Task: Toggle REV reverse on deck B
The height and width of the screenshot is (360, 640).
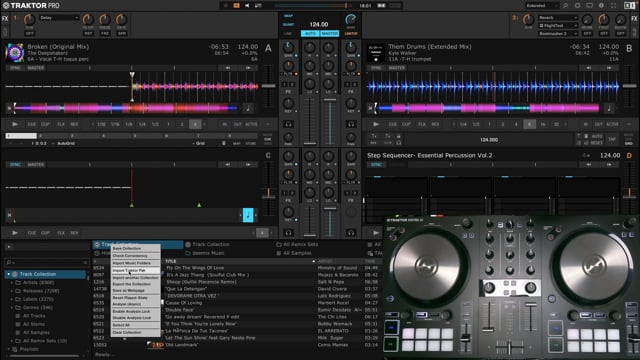Action: 435,124
